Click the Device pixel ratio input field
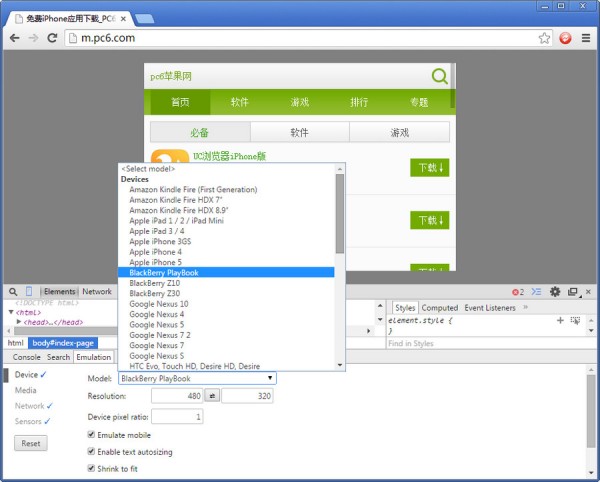This screenshot has width=600, height=482. pos(177,416)
